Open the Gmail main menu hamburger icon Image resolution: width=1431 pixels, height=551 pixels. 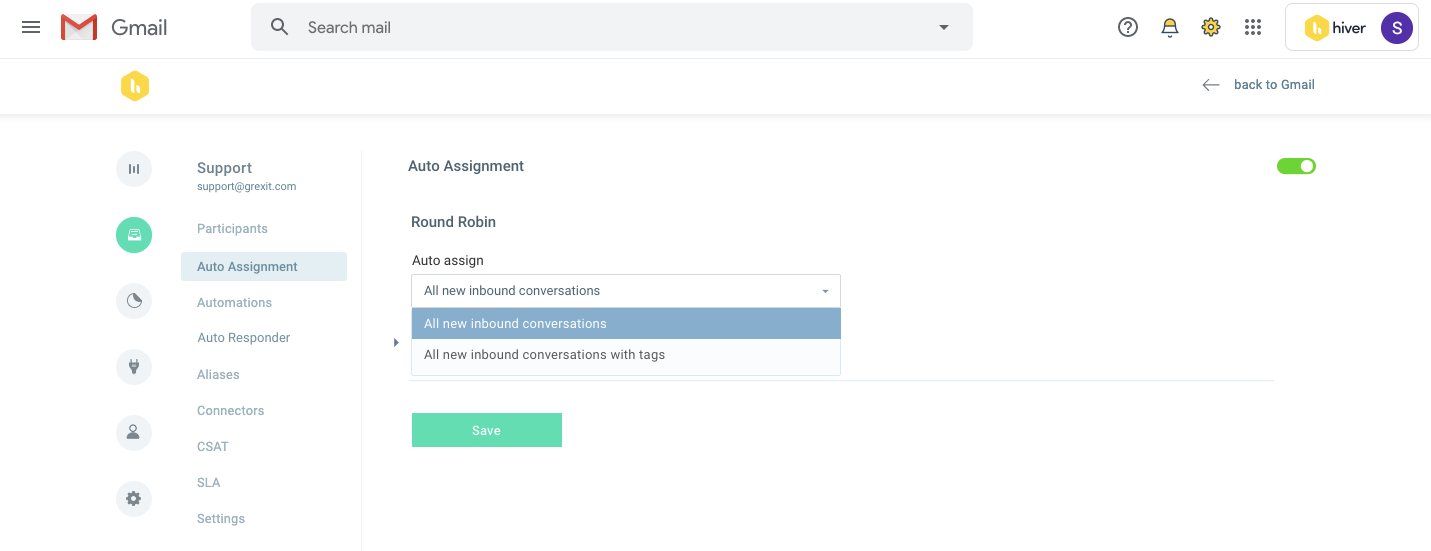click(31, 27)
